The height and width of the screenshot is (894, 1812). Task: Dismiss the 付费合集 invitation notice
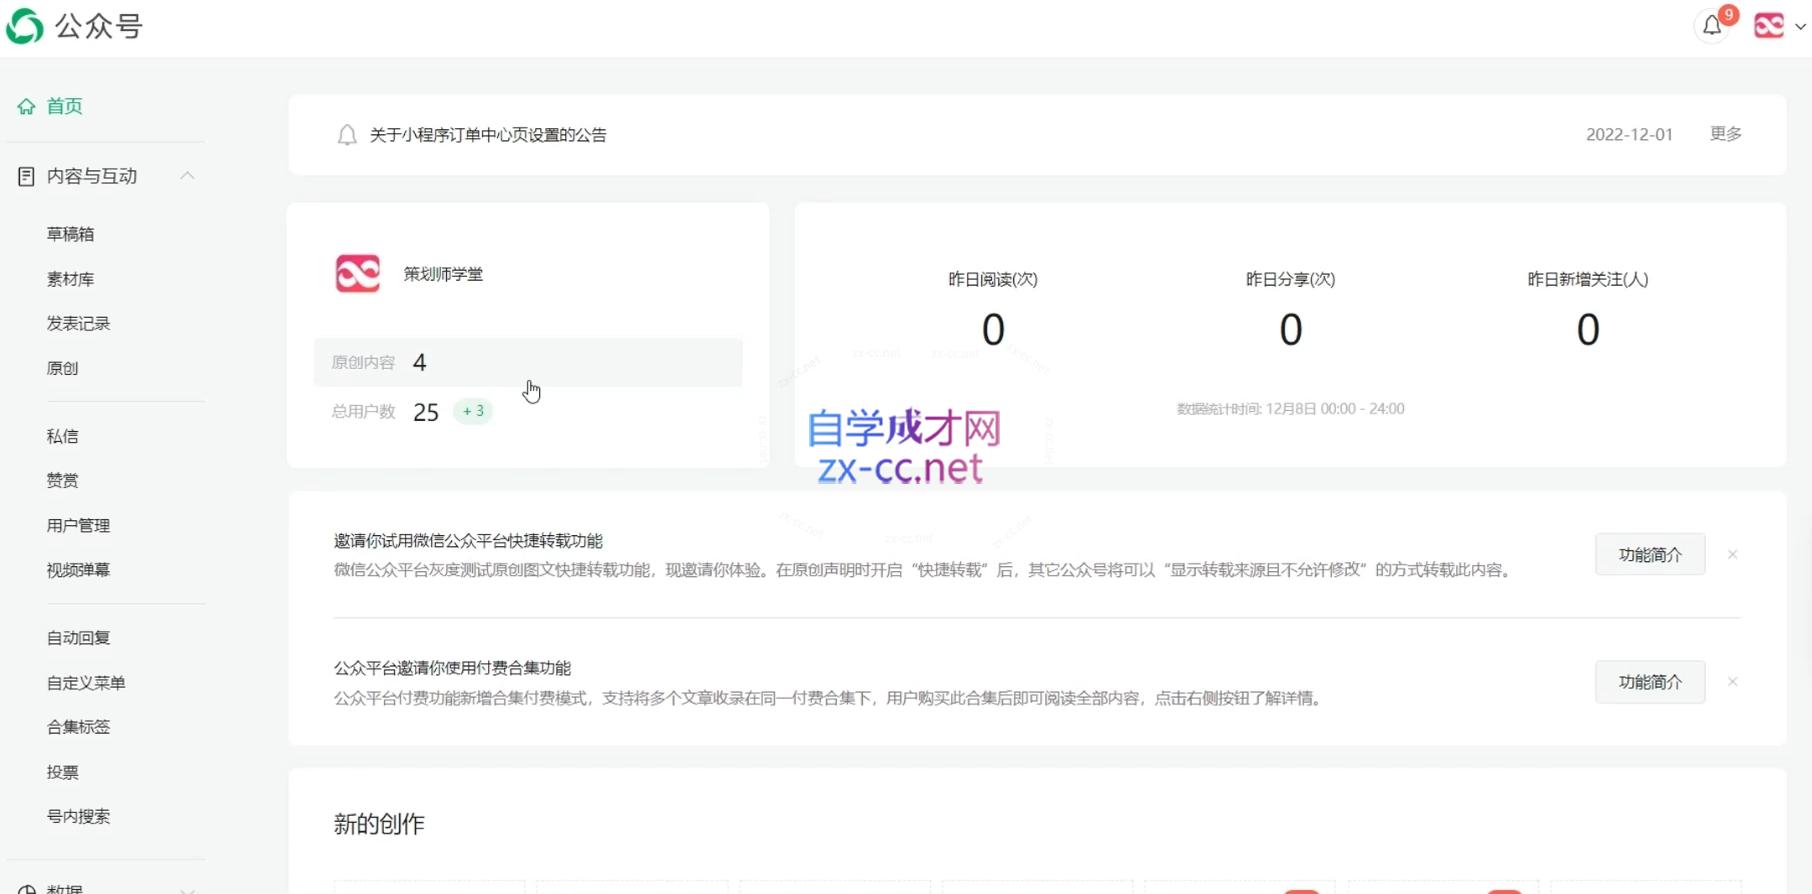[x=1732, y=682]
